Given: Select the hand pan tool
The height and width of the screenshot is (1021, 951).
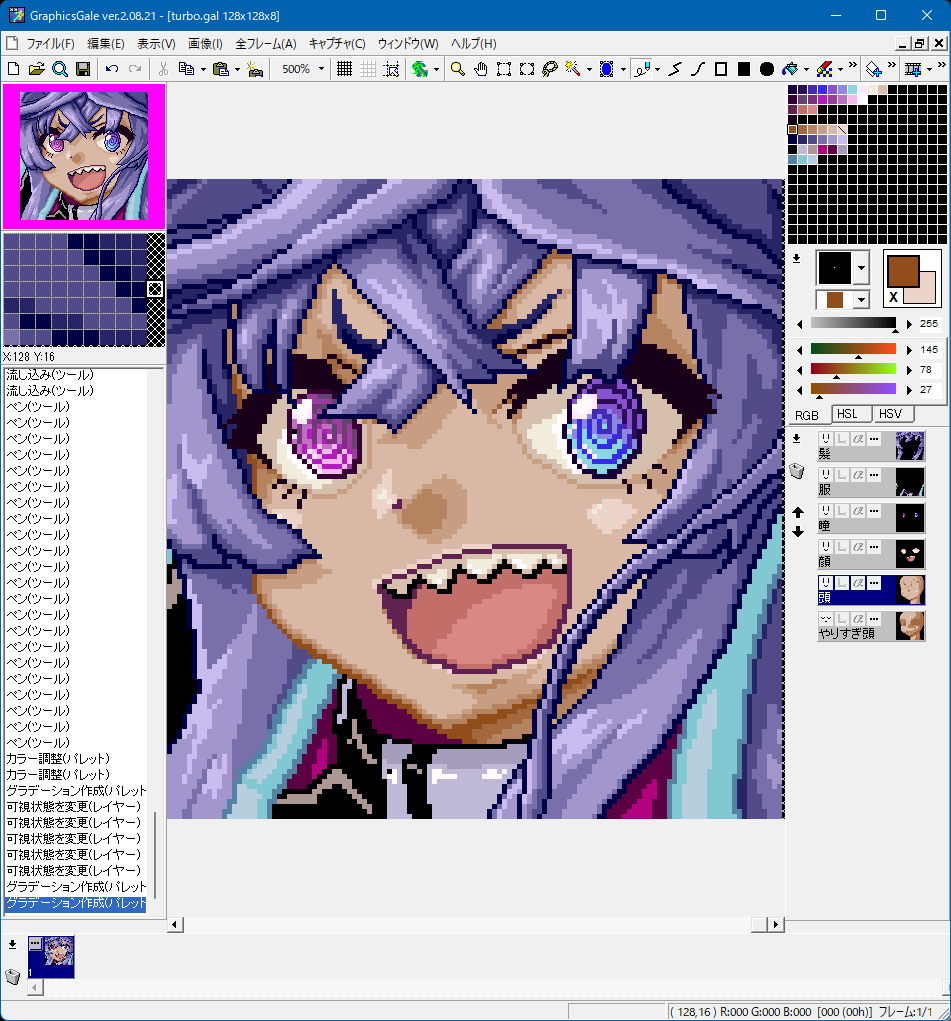Looking at the screenshot, I should 481,69.
